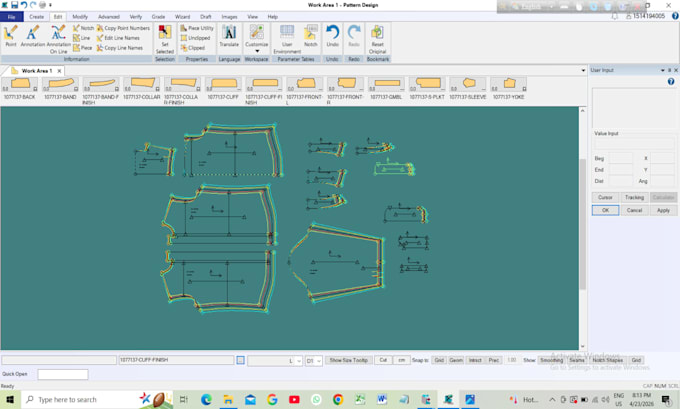
Task: Toggle Snap to Grid
Action: click(x=439, y=360)
